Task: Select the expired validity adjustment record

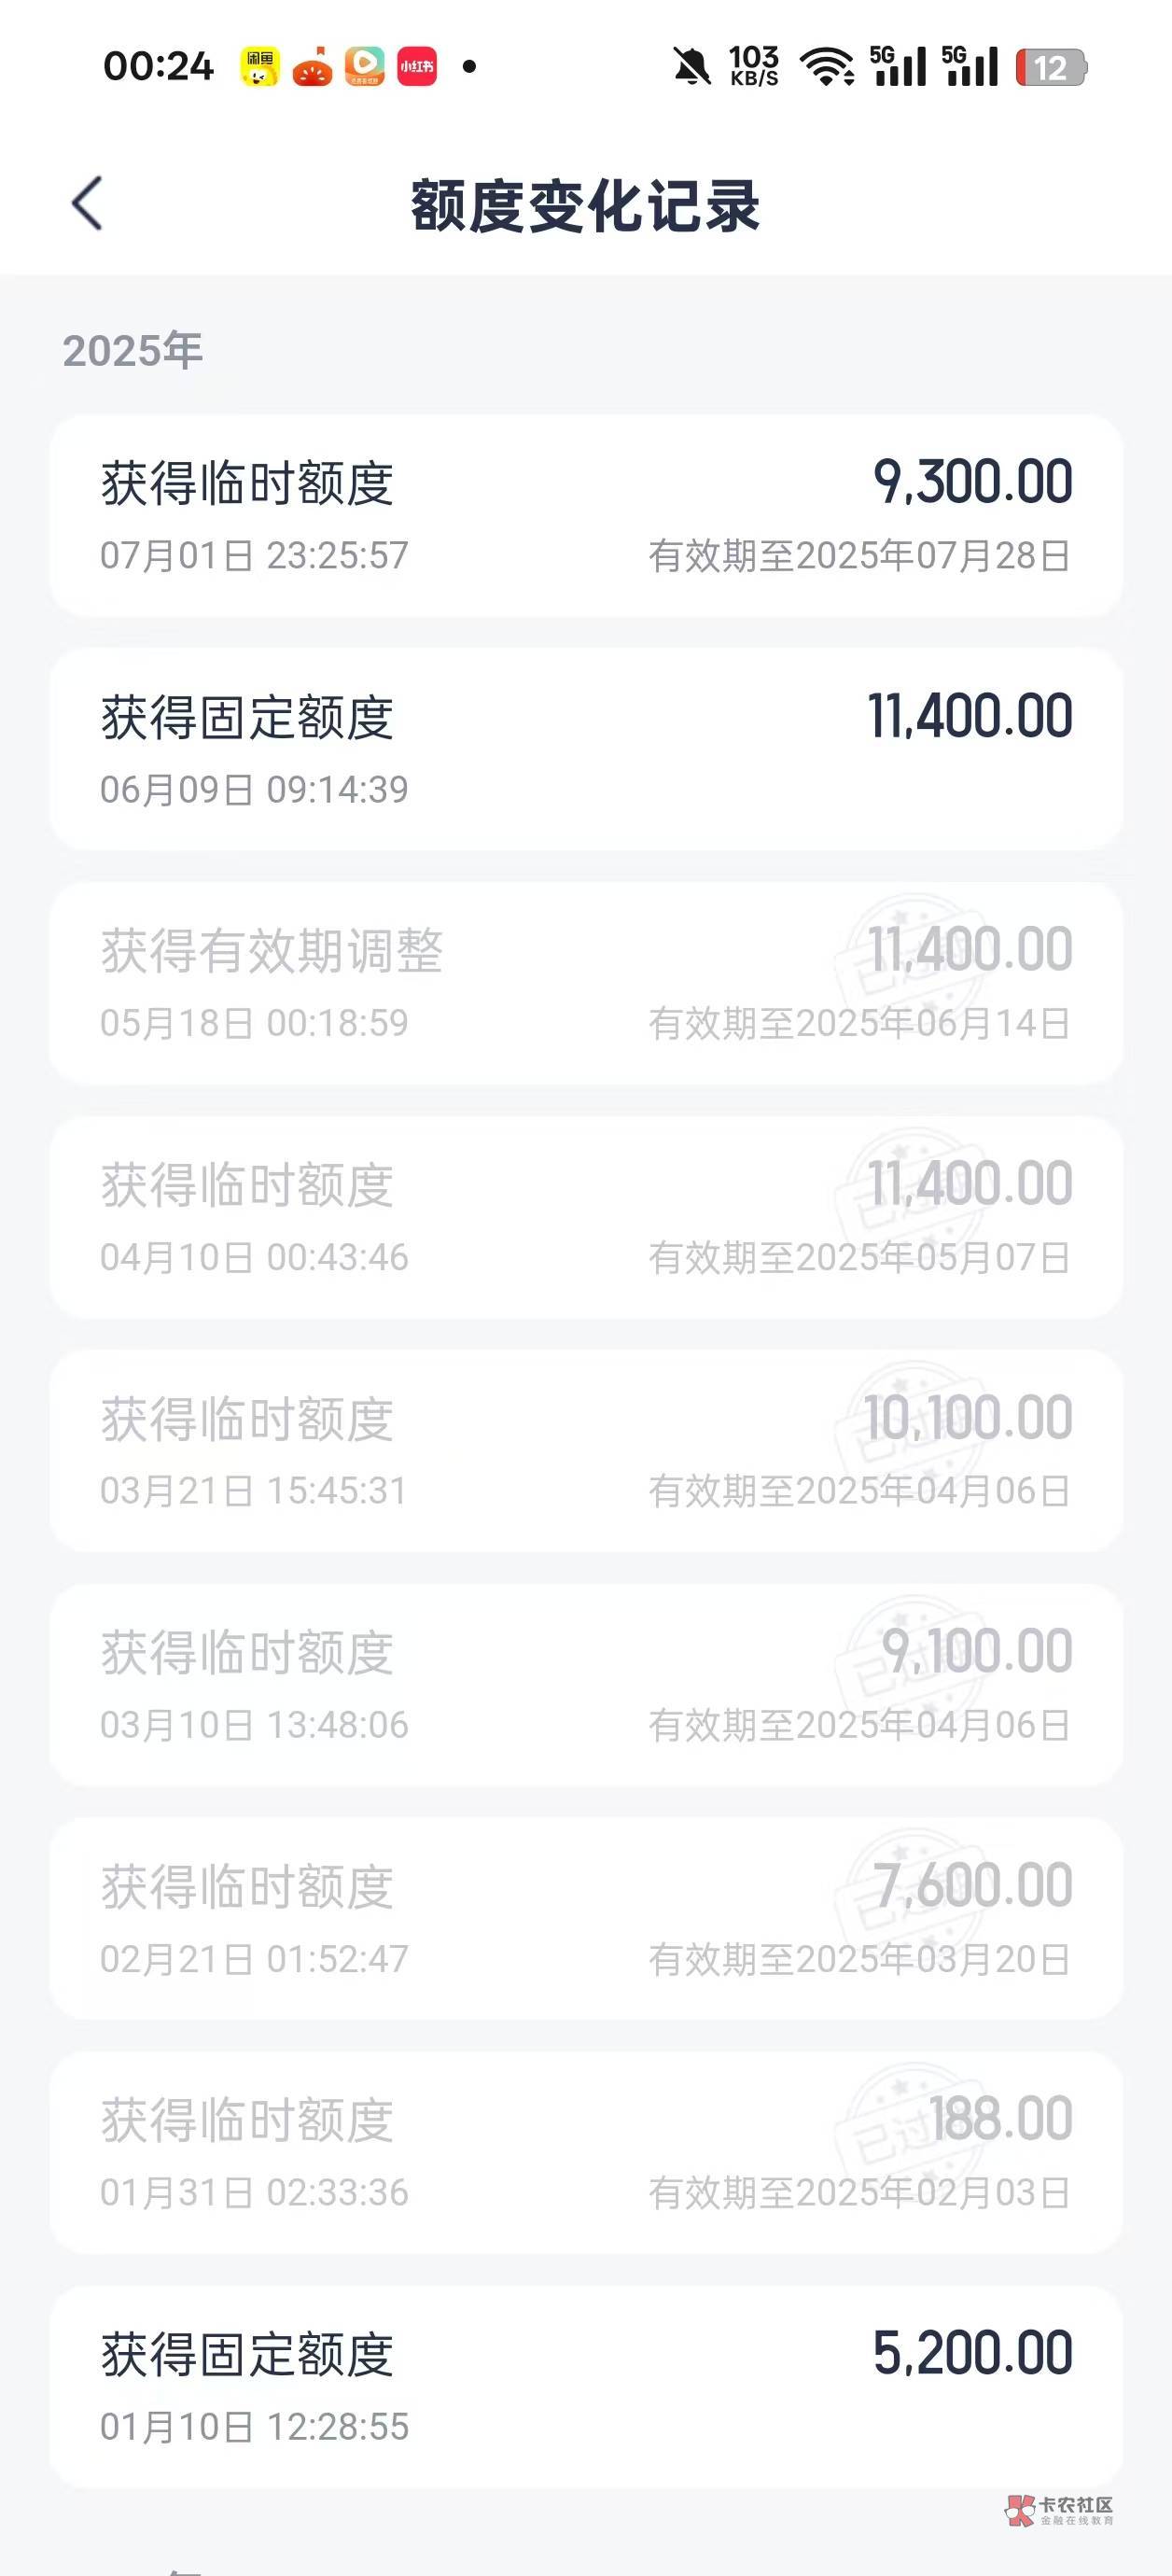Action: (586, 984)
